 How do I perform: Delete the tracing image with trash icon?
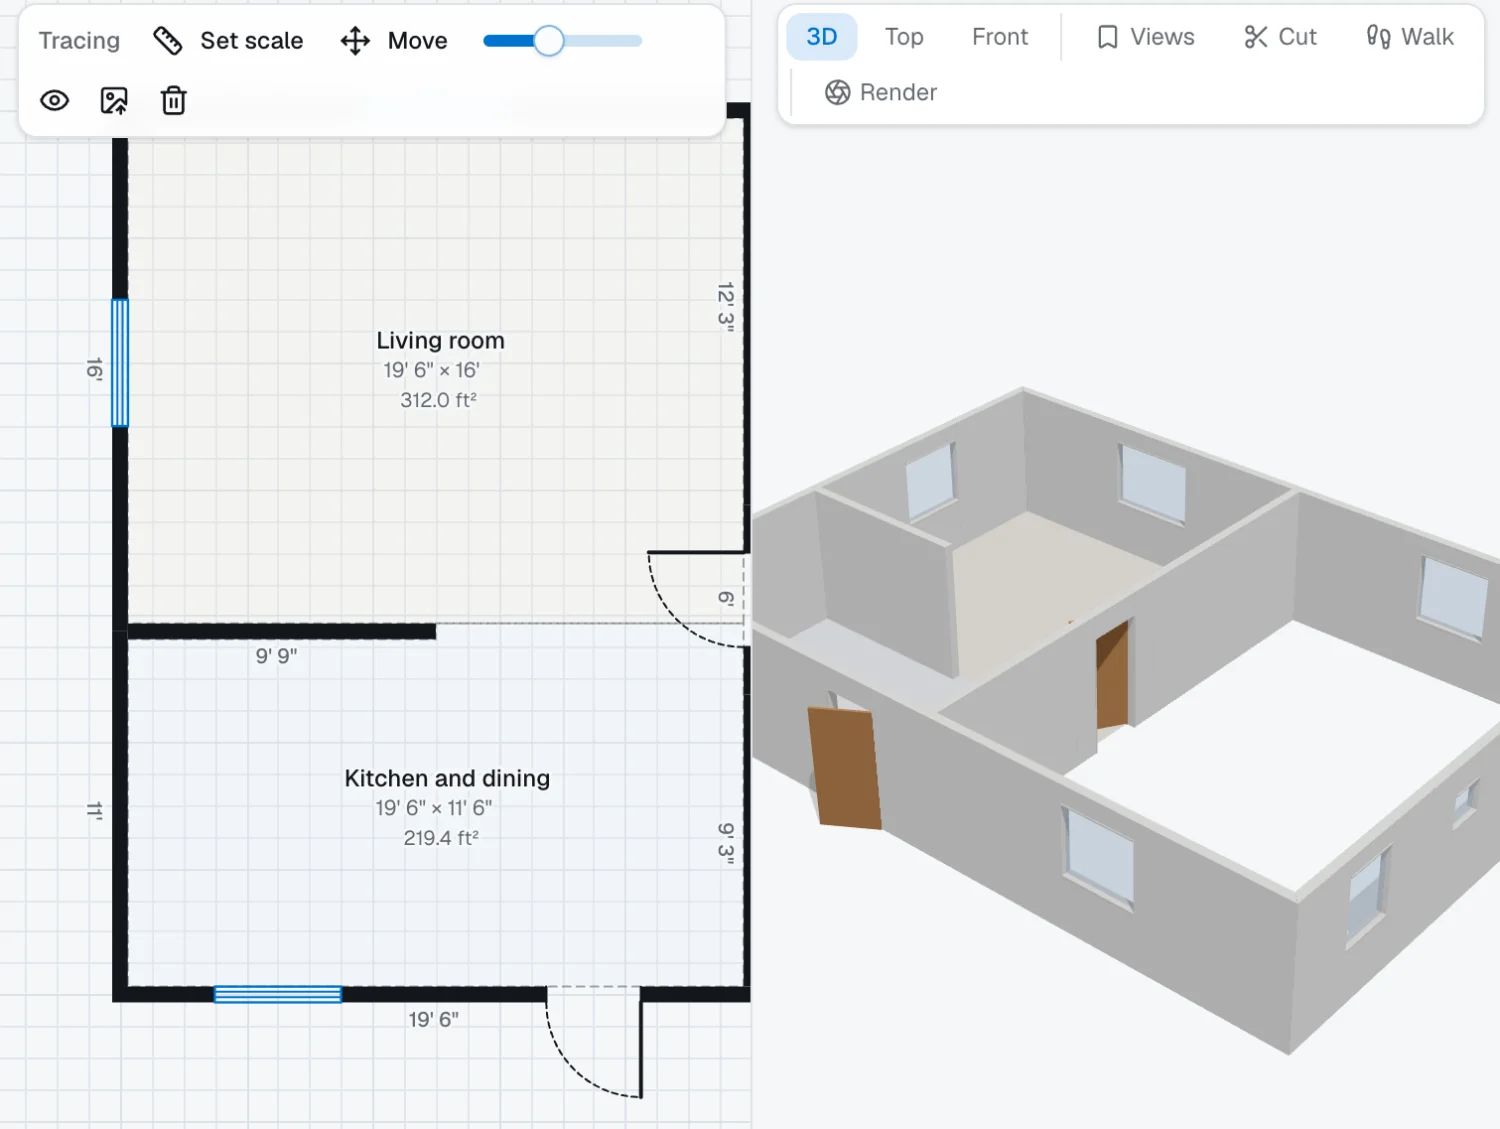click(x=174, y=101)
